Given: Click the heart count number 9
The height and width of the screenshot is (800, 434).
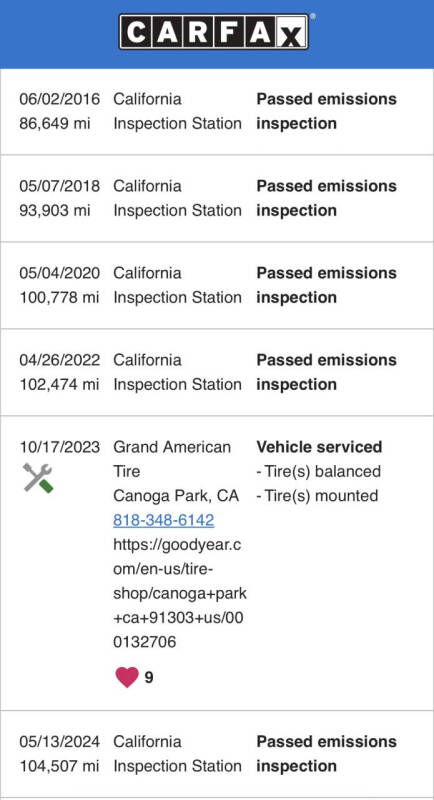Looking at the screenshot, I should pyautogui.click(x=149, y=678).
